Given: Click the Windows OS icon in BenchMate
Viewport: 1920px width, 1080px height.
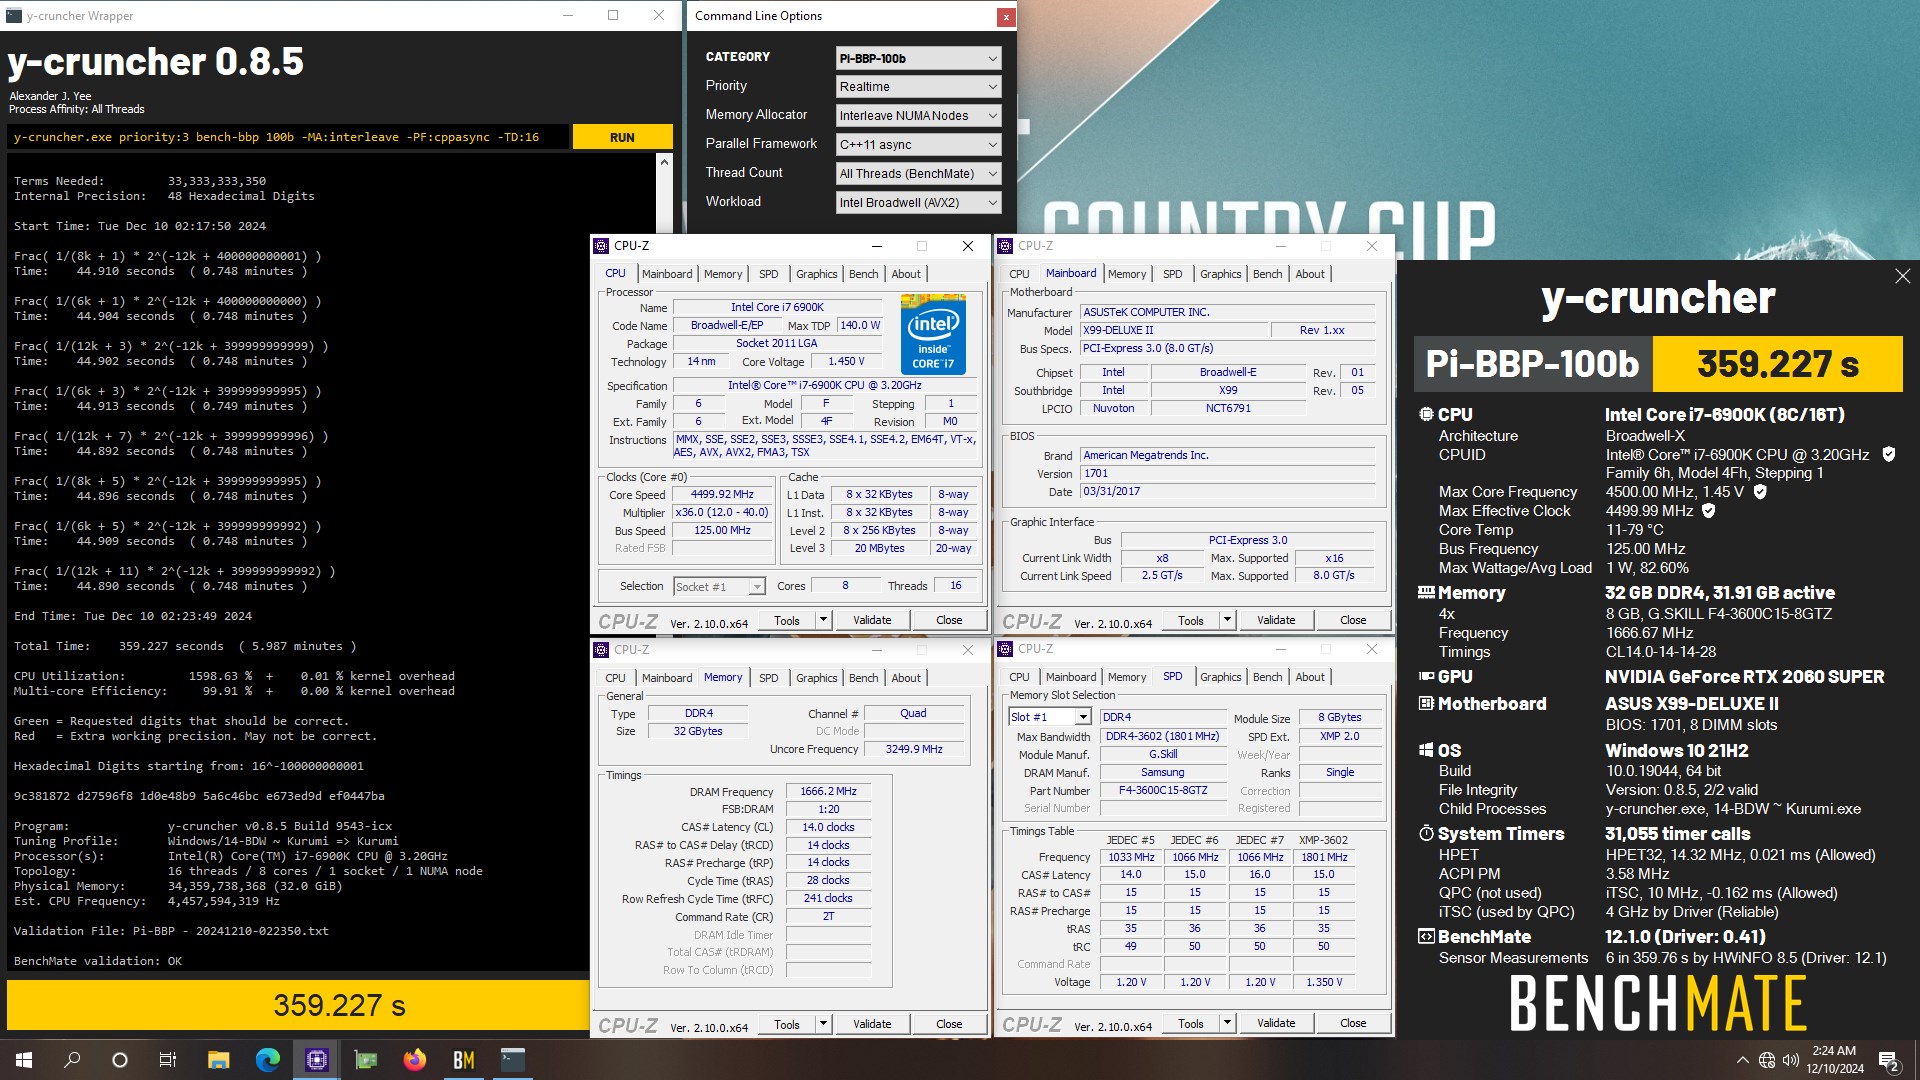Looking at the screenshot, I should click(1426, 750).
